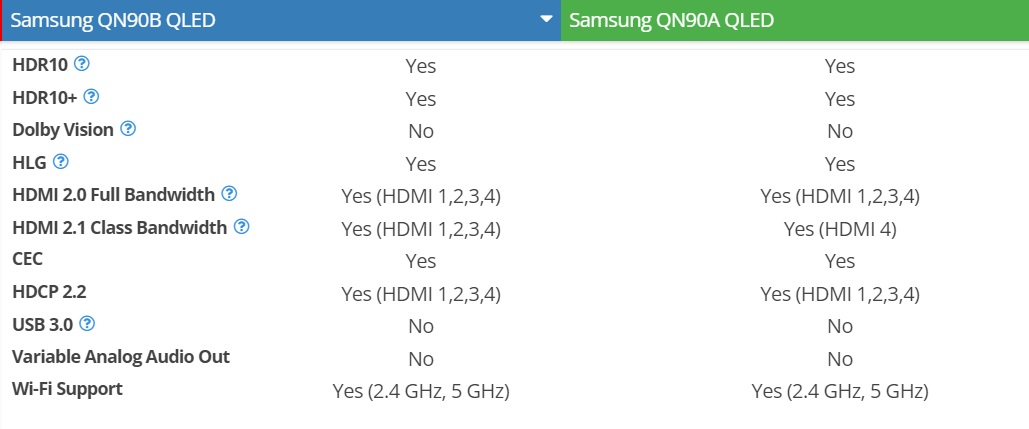Click the Dolby Vision label text
Viewport: 1029px width, 429px height.
pos(63,130)
